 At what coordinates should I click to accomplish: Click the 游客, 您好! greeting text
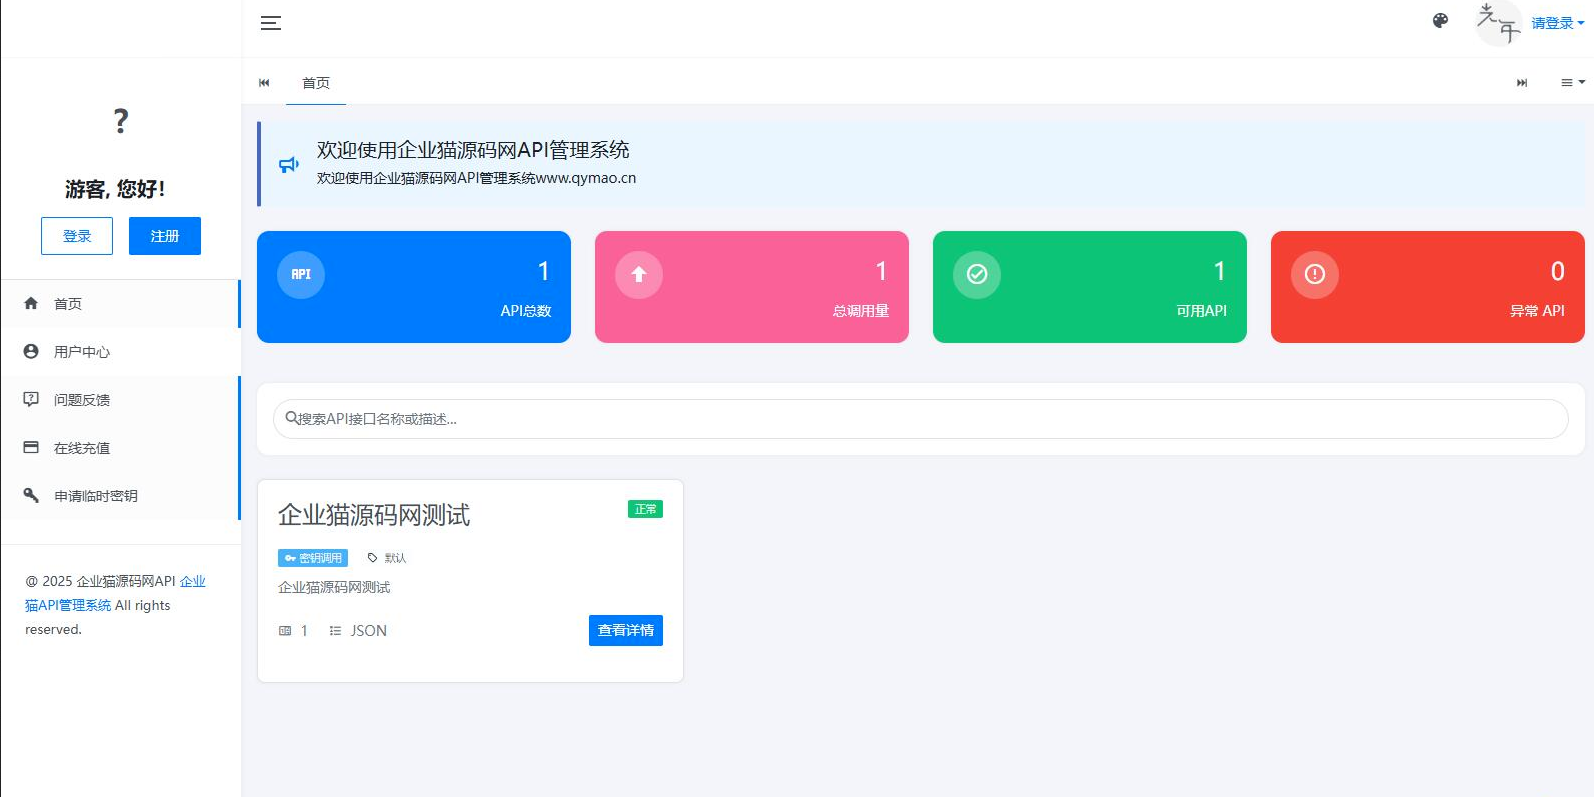click(x=115, y=189)
